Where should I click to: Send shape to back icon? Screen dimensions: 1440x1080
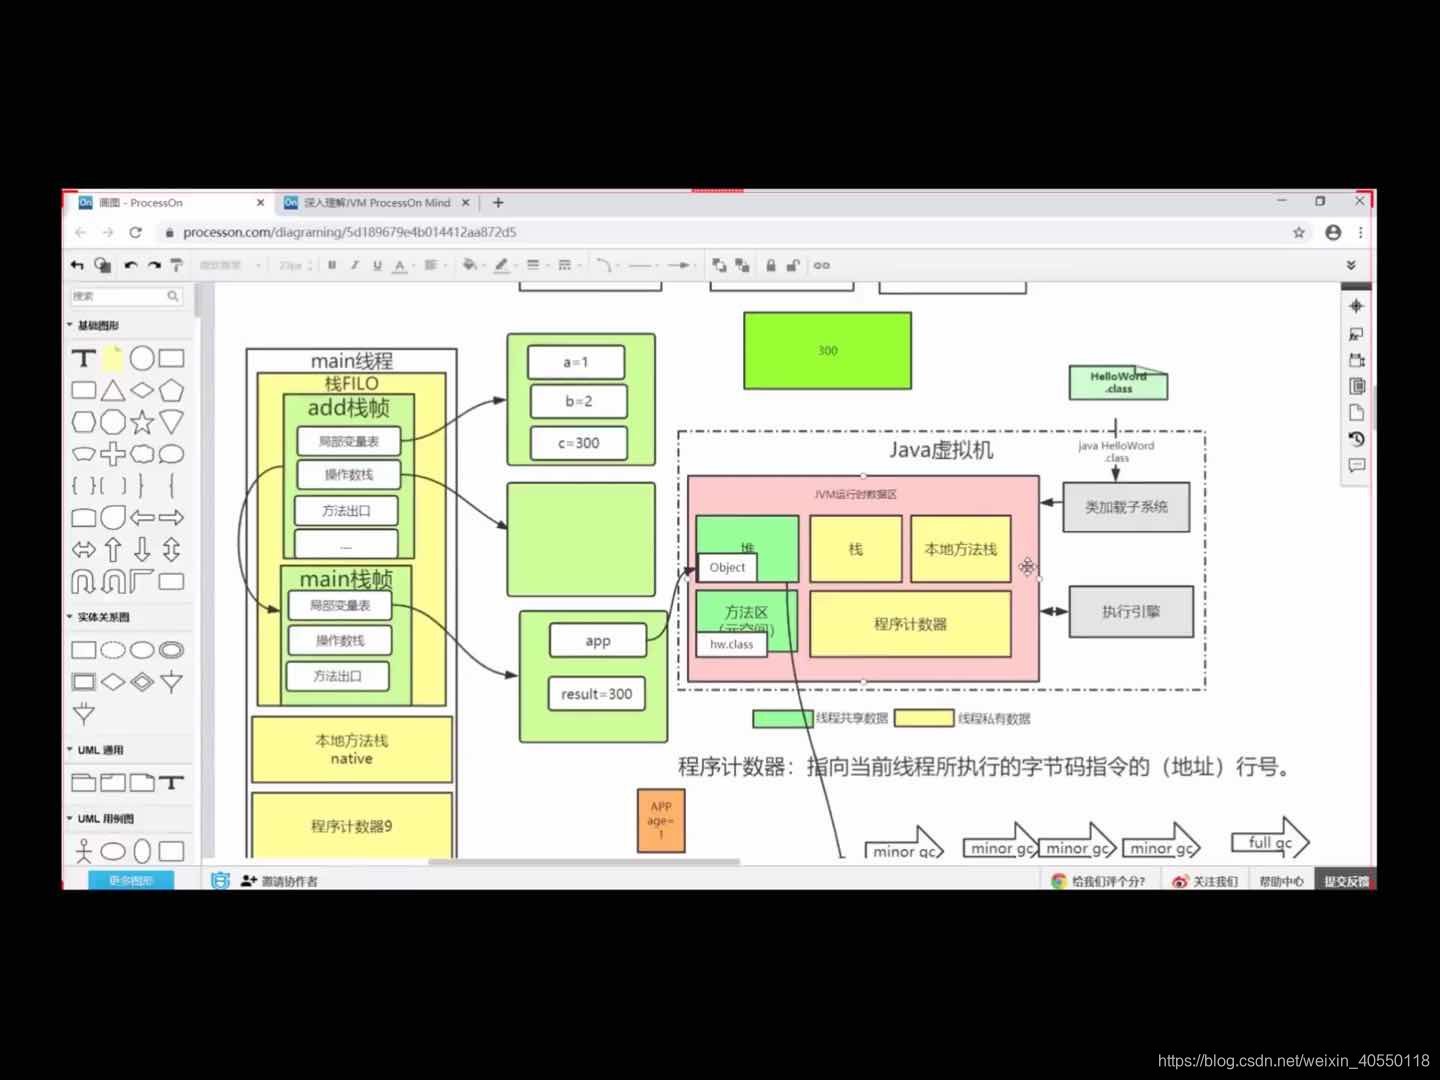point(742,265)
